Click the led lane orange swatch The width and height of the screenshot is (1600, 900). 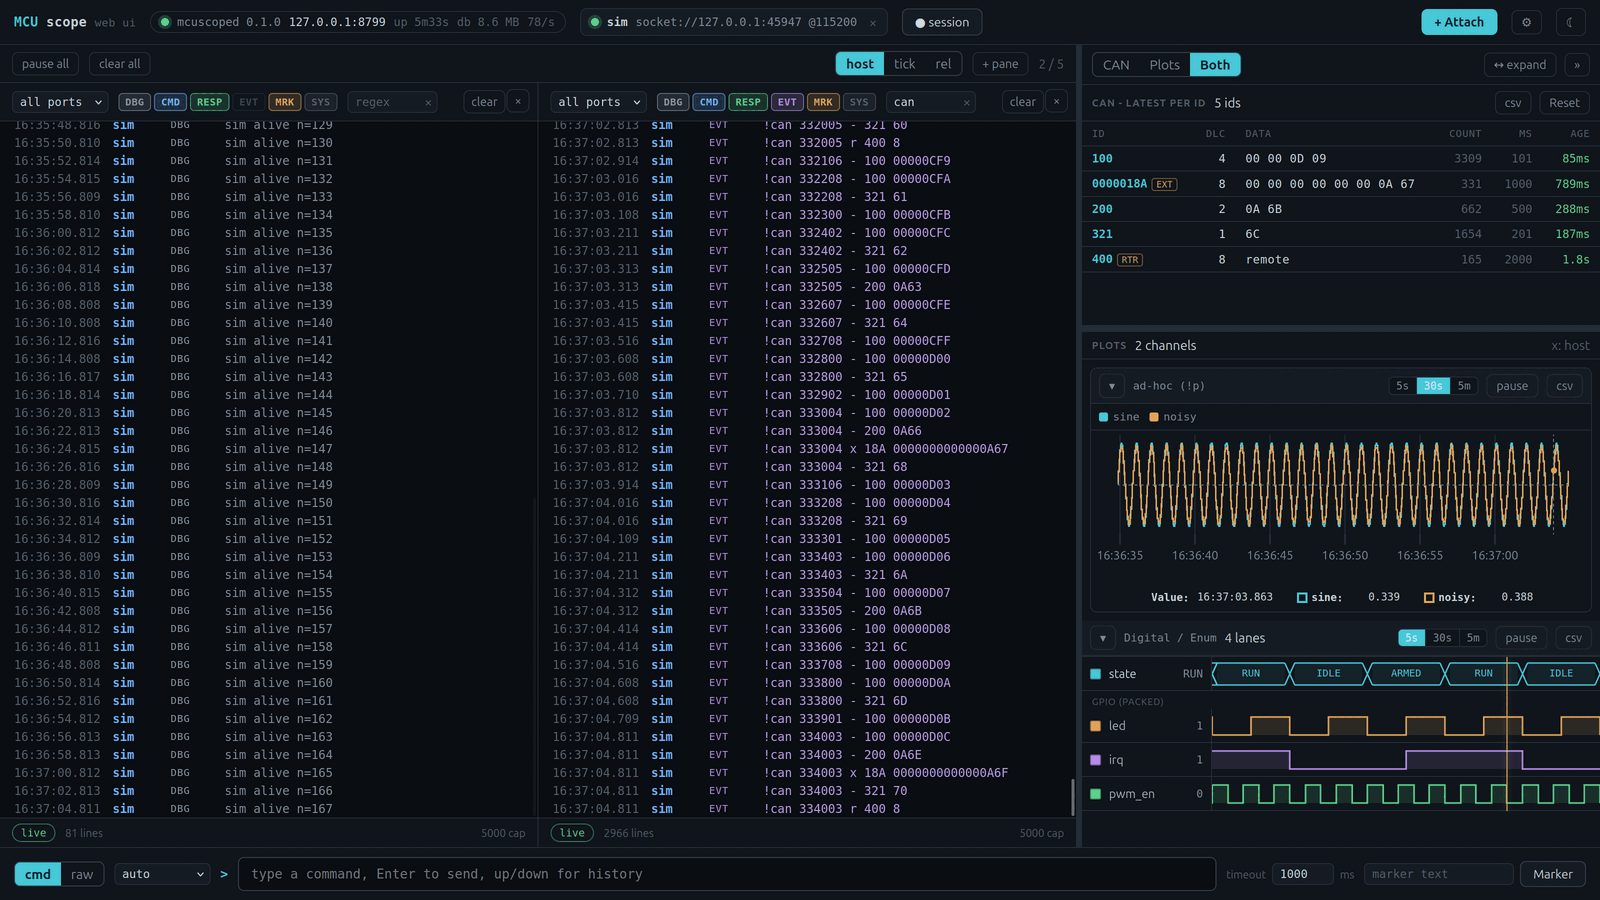[1095, 726]
